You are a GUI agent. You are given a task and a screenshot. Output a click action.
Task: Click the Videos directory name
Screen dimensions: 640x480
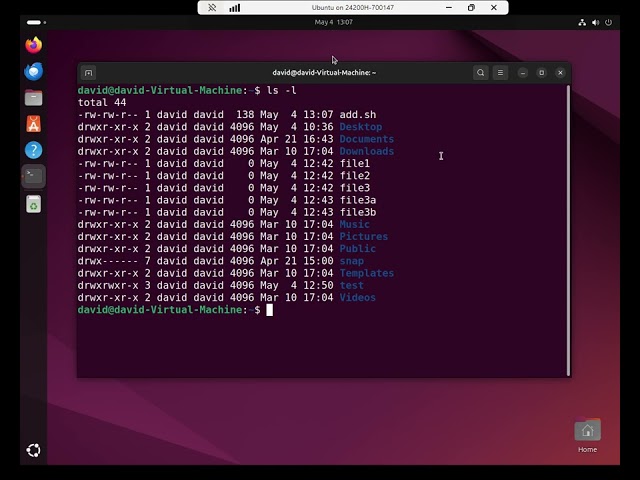pos(358,298)
